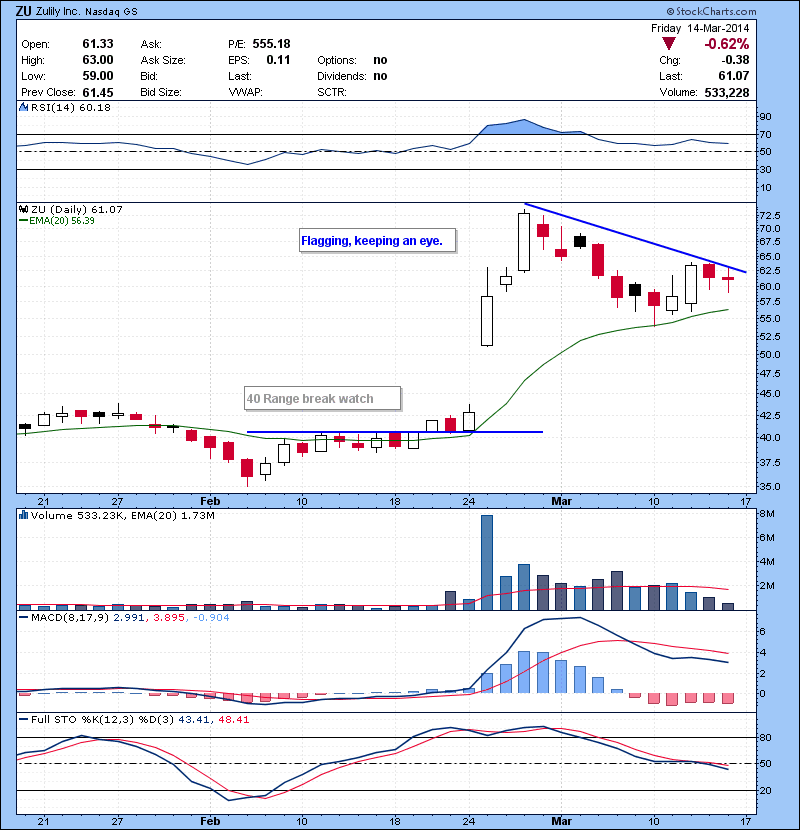Click the MACD signal value 3.895
800x830 pixels.
pos(169,617)
